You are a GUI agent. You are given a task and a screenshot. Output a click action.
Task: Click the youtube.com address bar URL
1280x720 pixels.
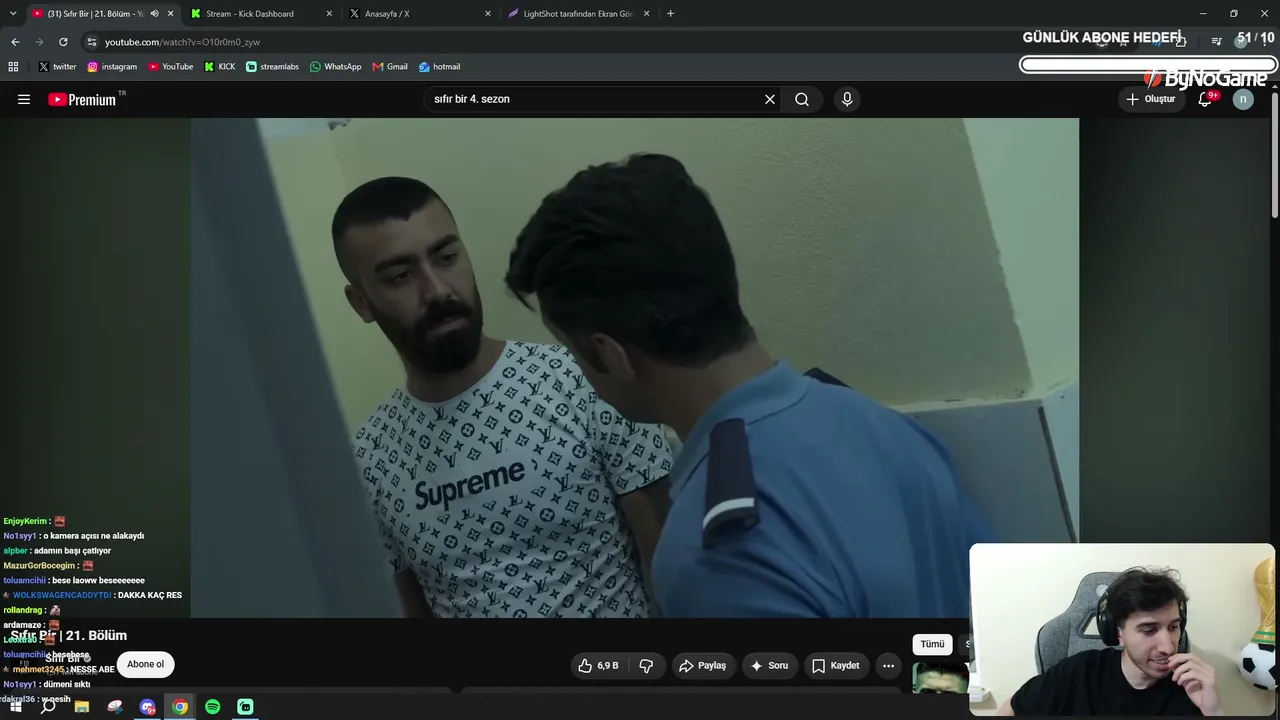(182, 42)
